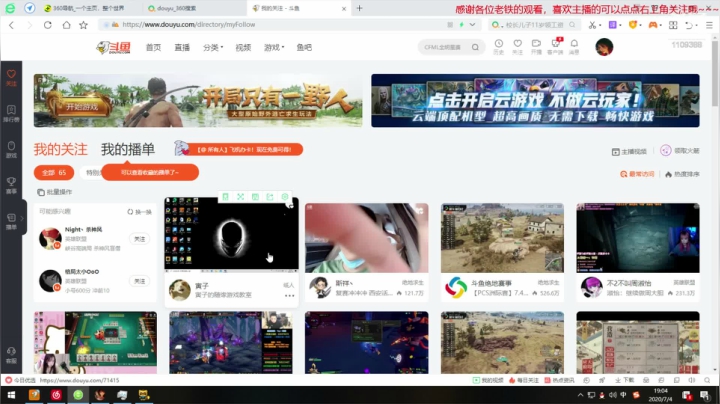Click the 领取火箭 link

[x=680, y=151]
